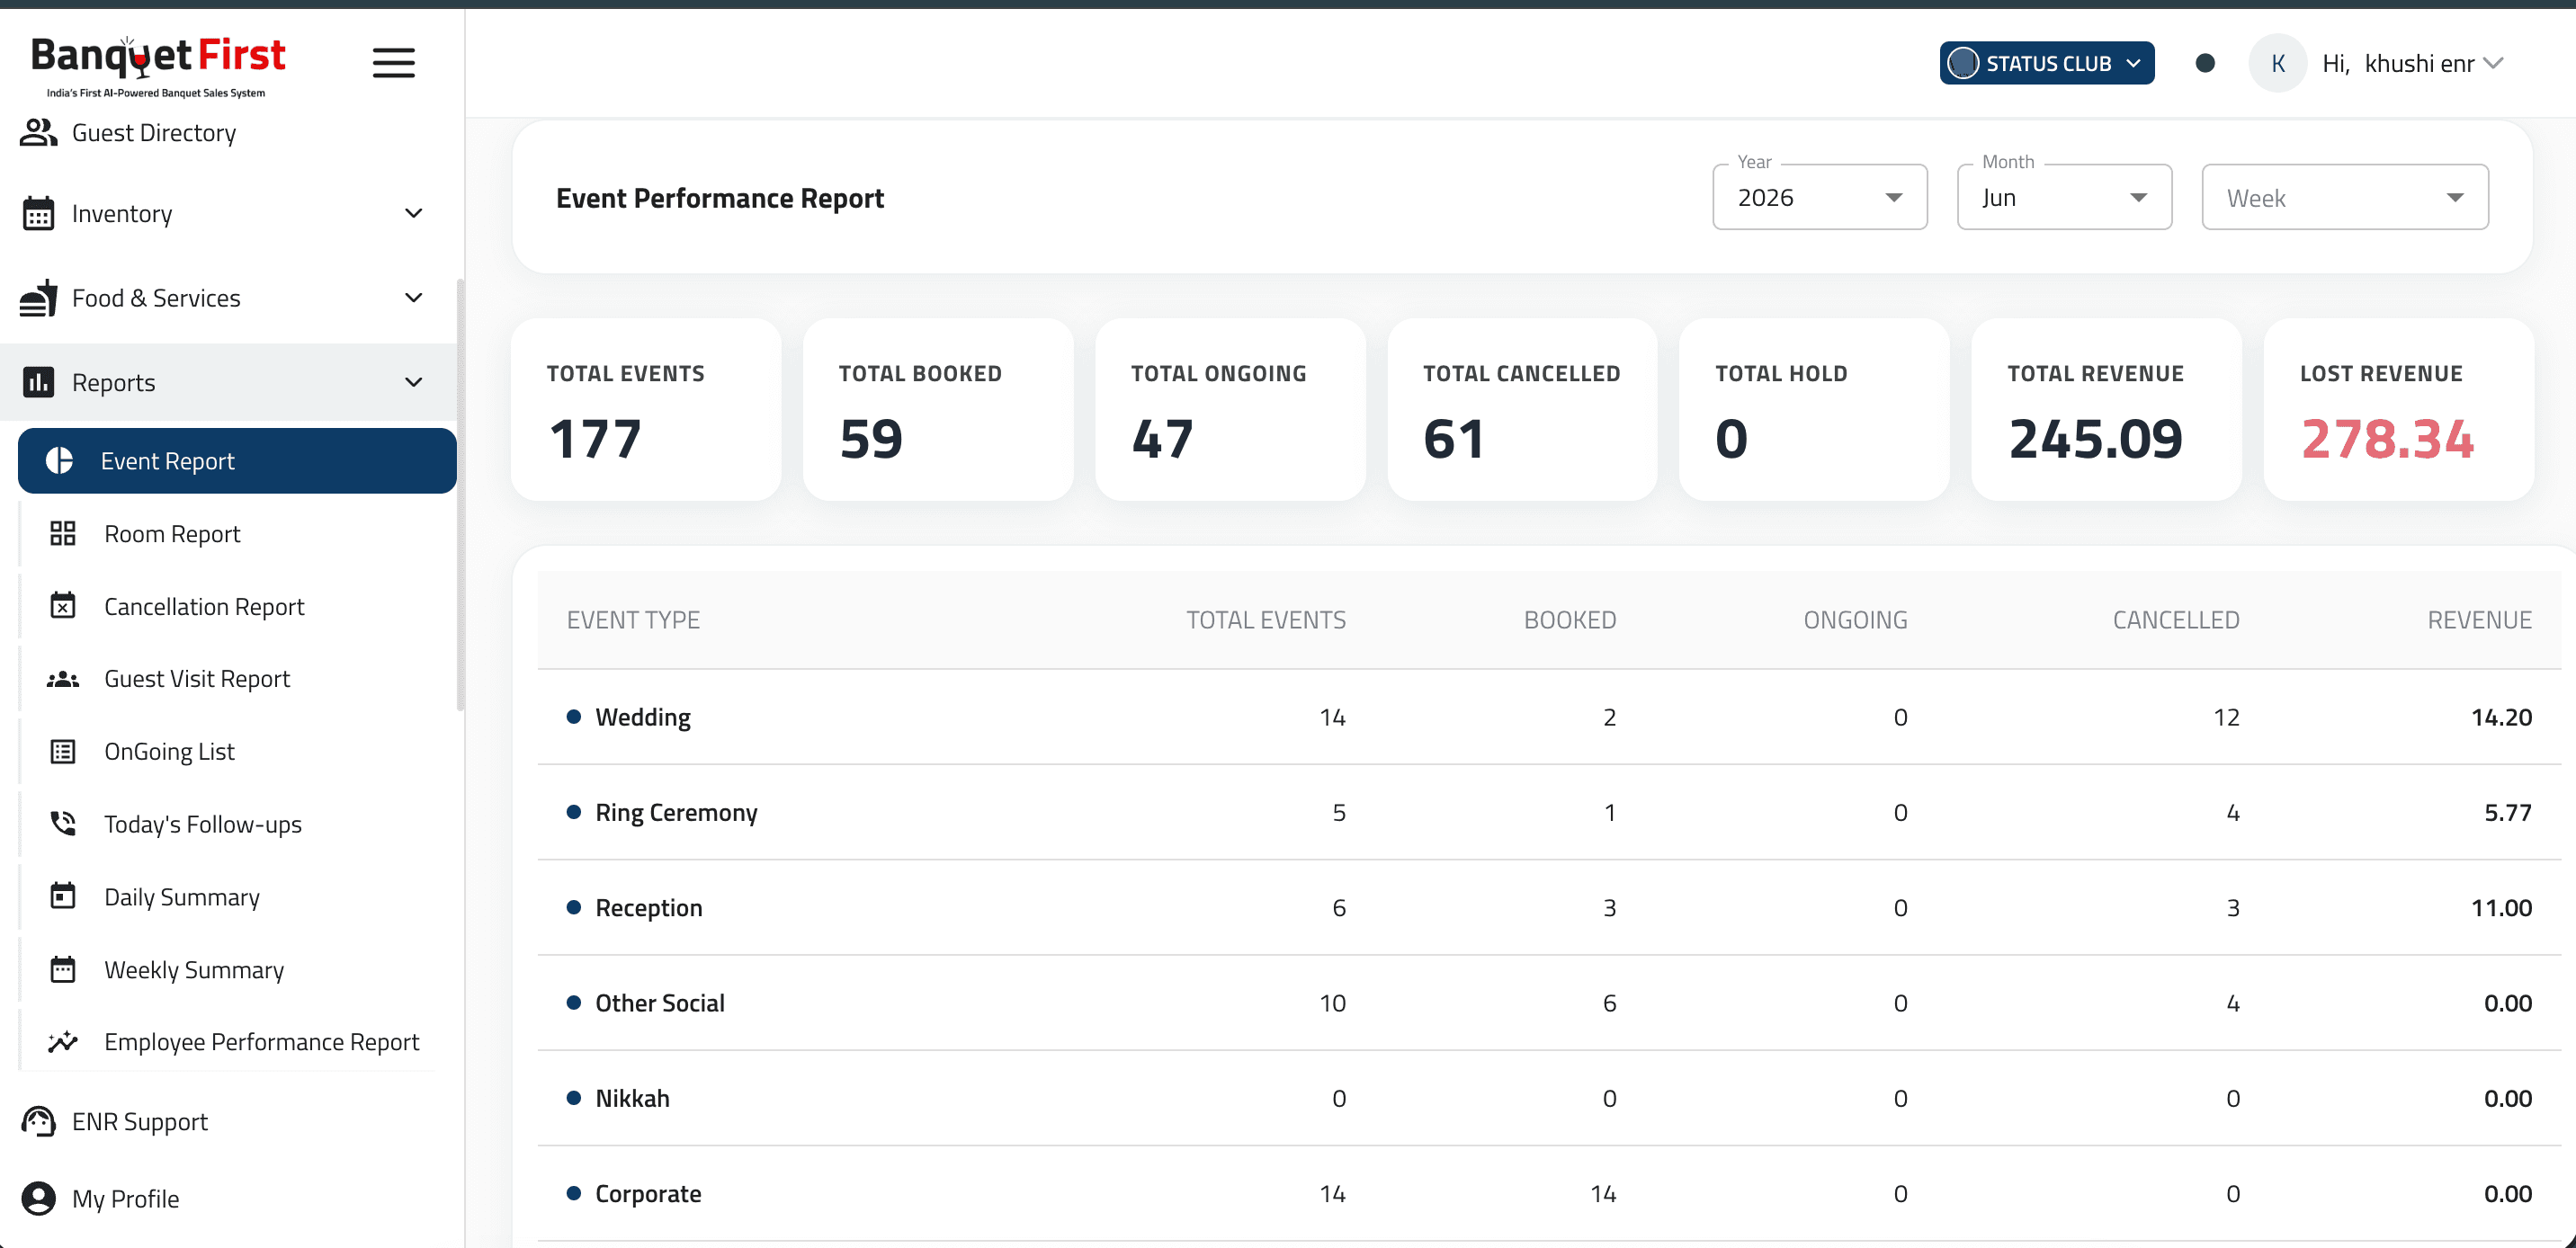Open the Month Jun dropdown
This screenshot has height=1248, width=2576.
[2064, 197]
